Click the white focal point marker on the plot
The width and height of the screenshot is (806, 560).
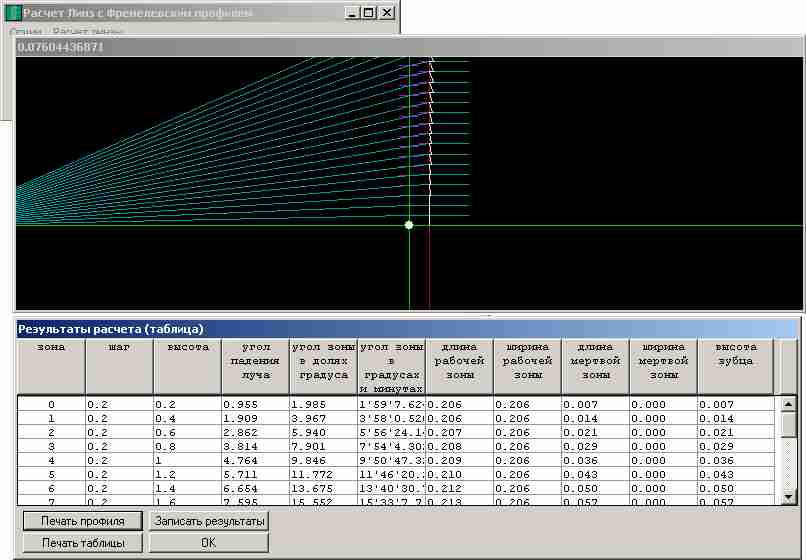[x=408, y=225]
